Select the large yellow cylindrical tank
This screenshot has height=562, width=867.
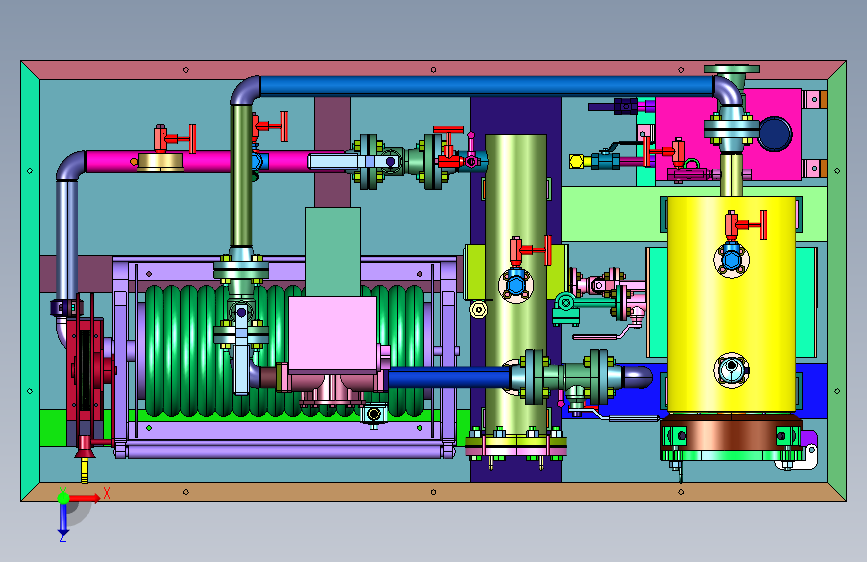tap(731, 304)
